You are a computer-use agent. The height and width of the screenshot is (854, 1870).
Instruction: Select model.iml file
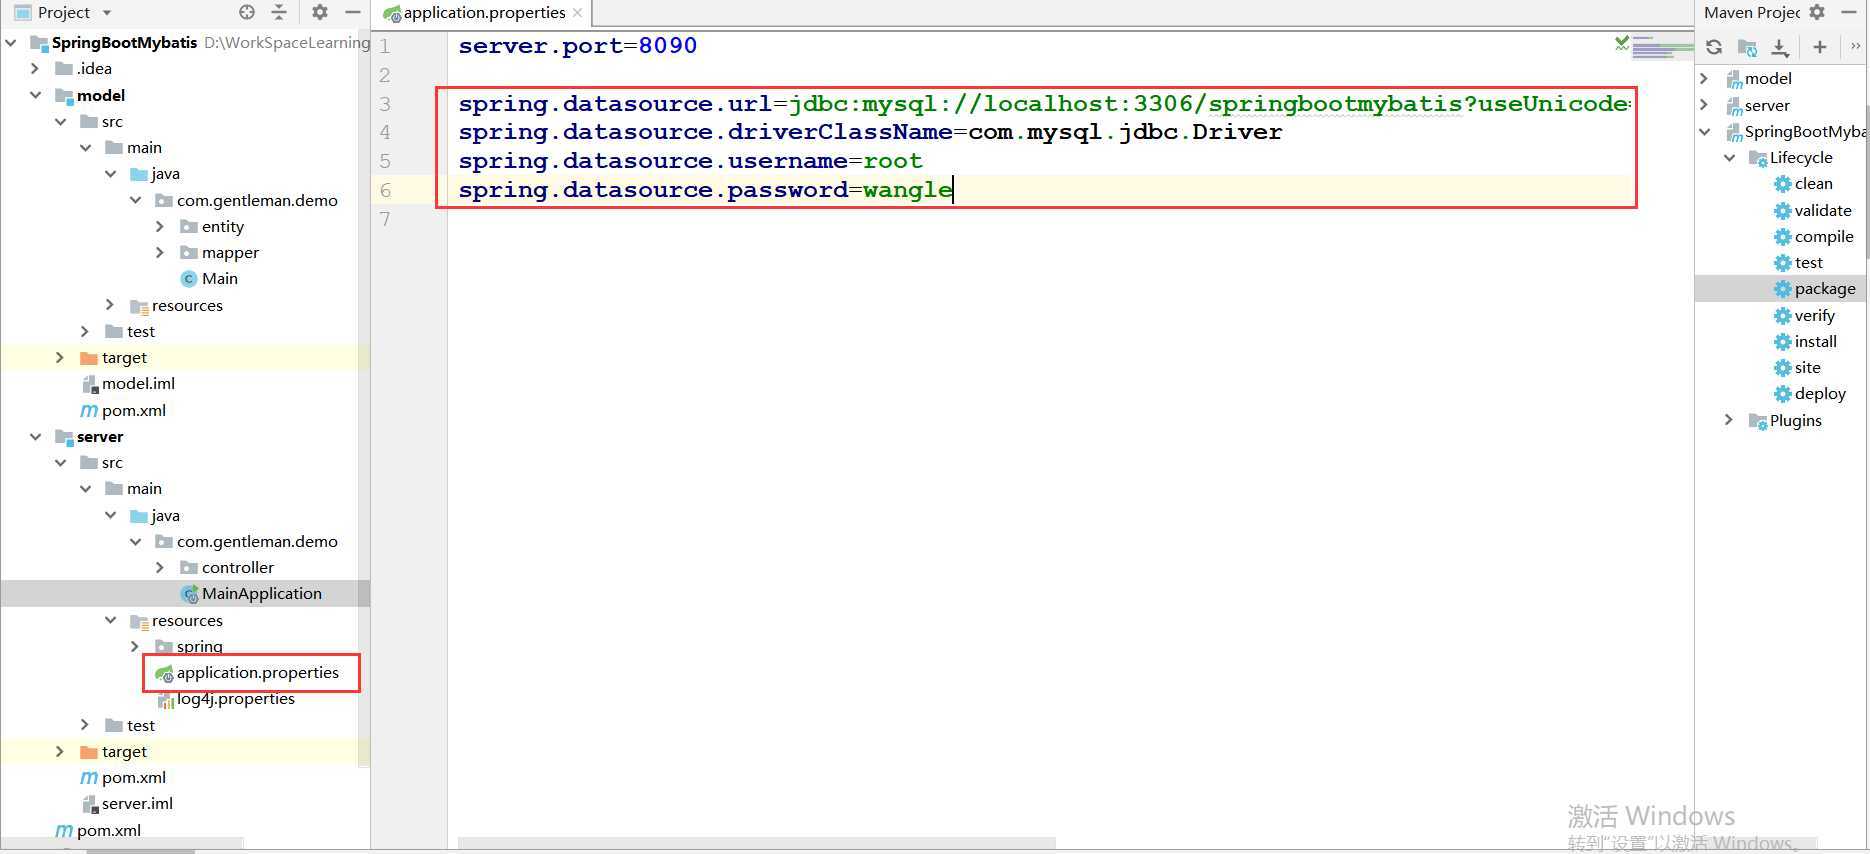click(x=128, y=383)
